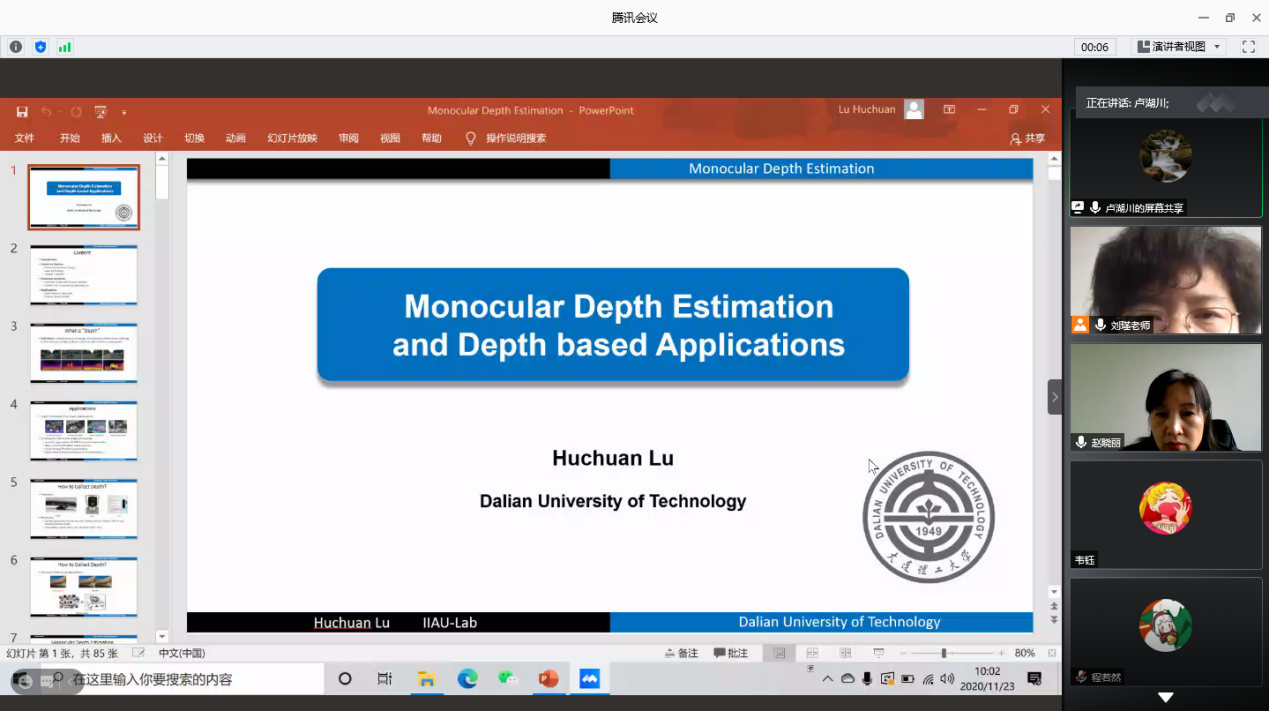Switch to reading view icon
Viewport: 1269px width, 711px height.
845,653
